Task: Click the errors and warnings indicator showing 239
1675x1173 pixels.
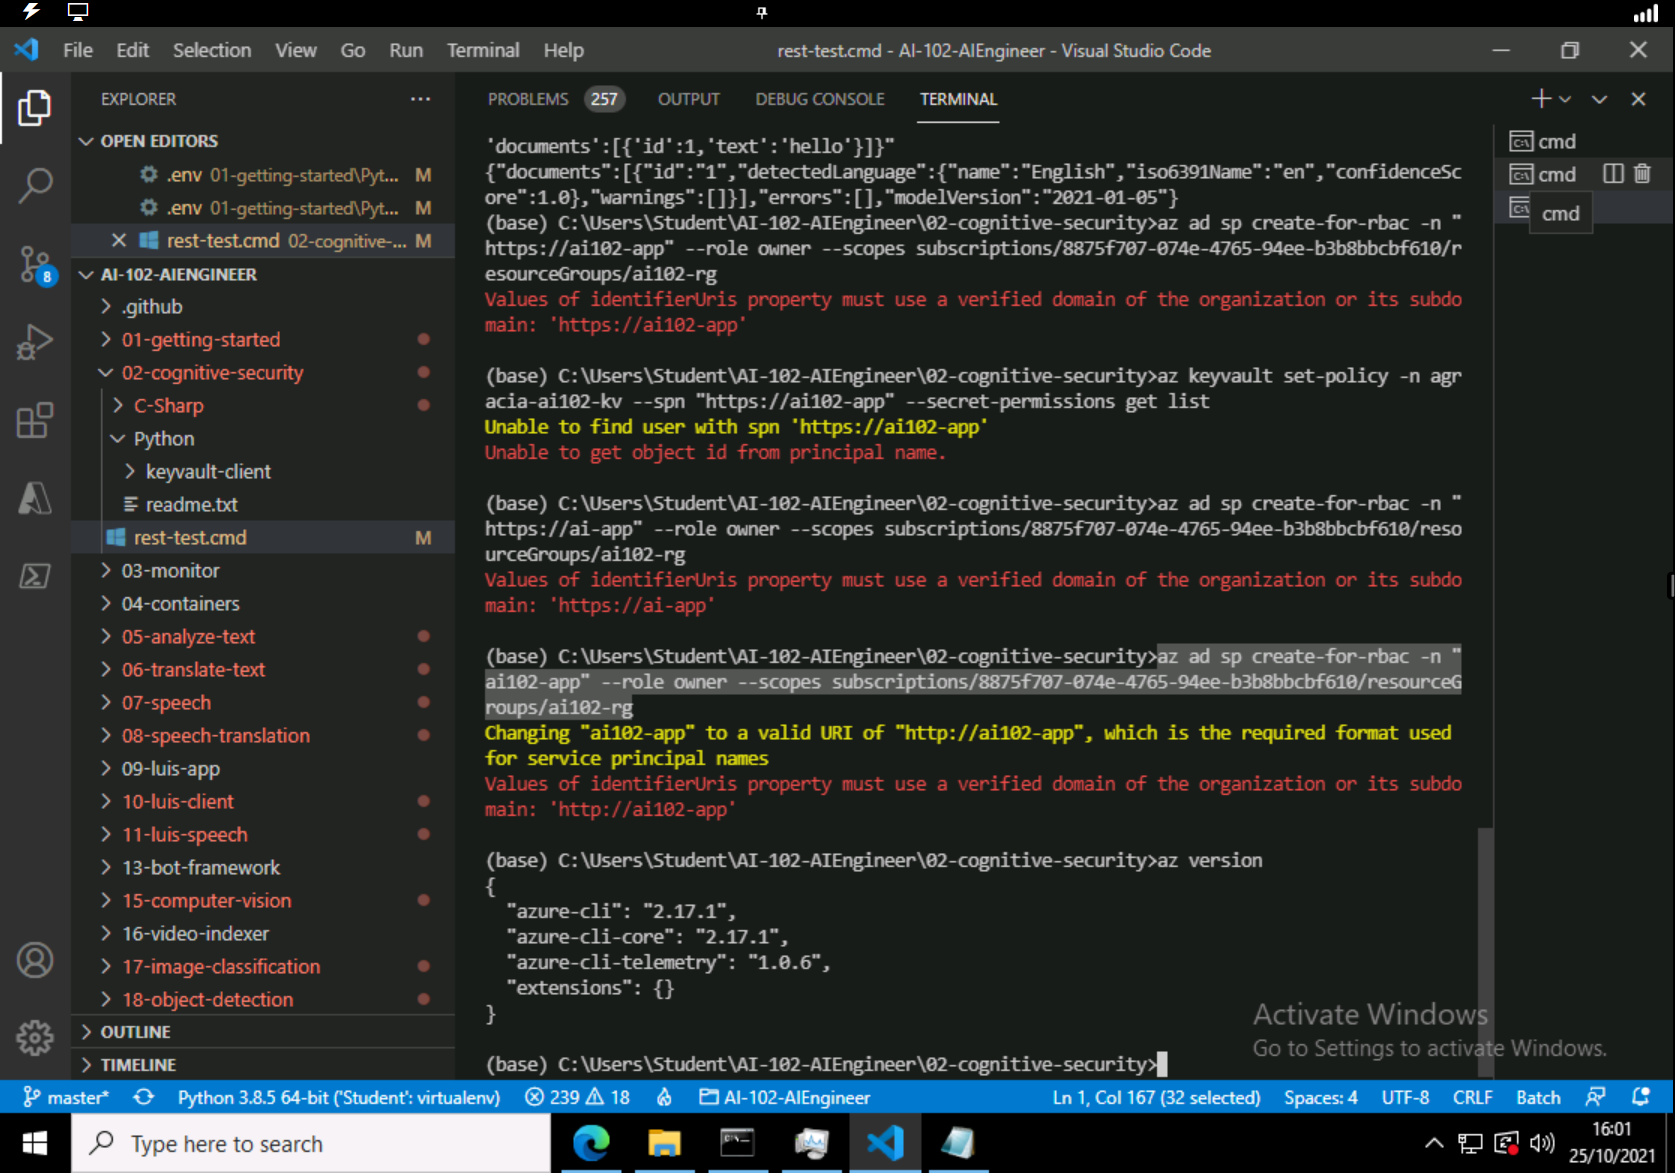Action: pyautogui.click(x=577, y=1096)
